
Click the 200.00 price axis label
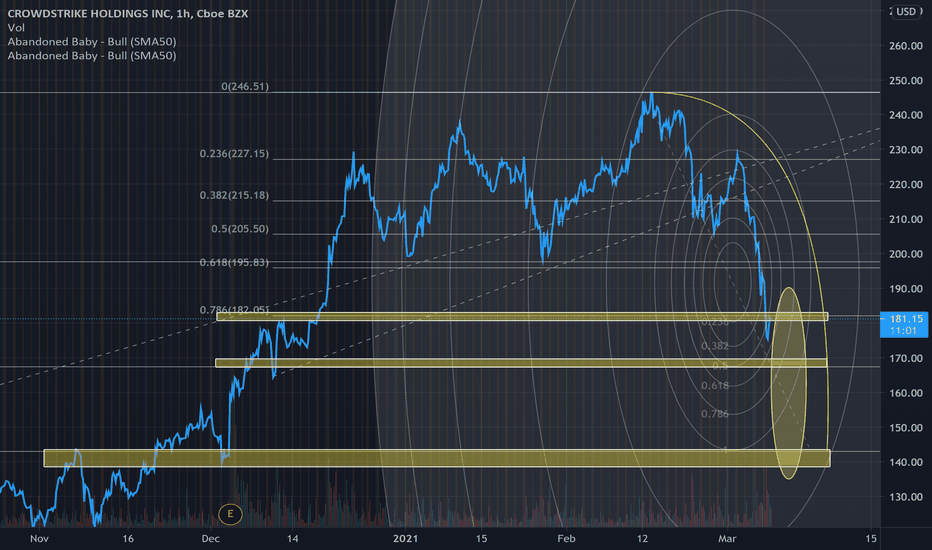(x=906, y=254)
